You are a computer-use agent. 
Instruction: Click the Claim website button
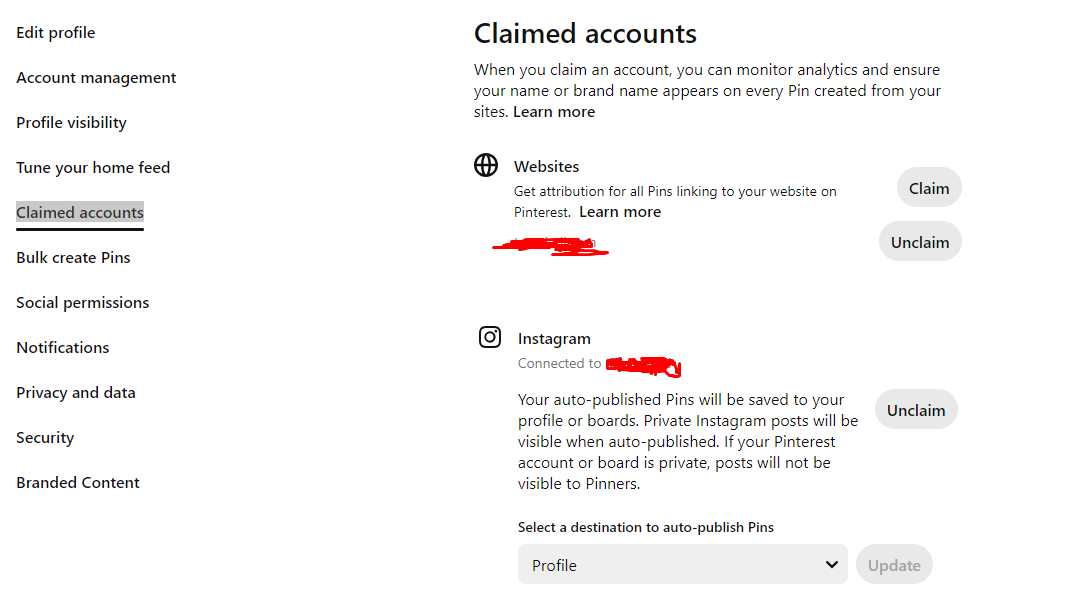pyautogui.click(x=929, y=188)
